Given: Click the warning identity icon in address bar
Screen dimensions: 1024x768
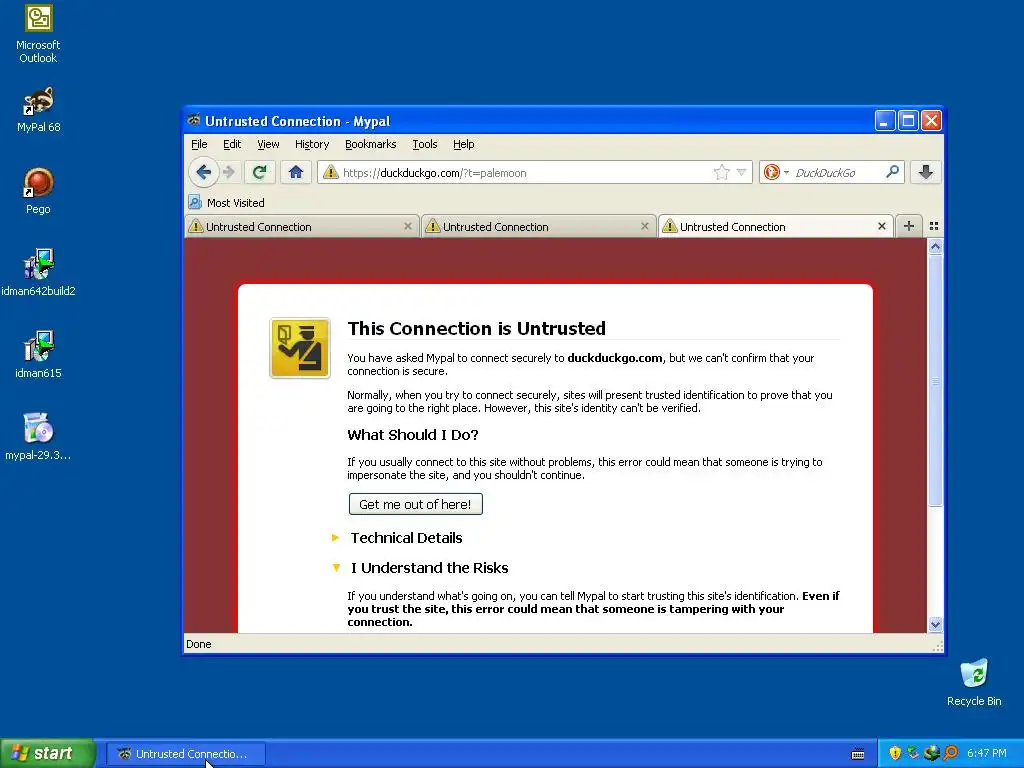Looking at the screenshot, I should click(330, 172).
